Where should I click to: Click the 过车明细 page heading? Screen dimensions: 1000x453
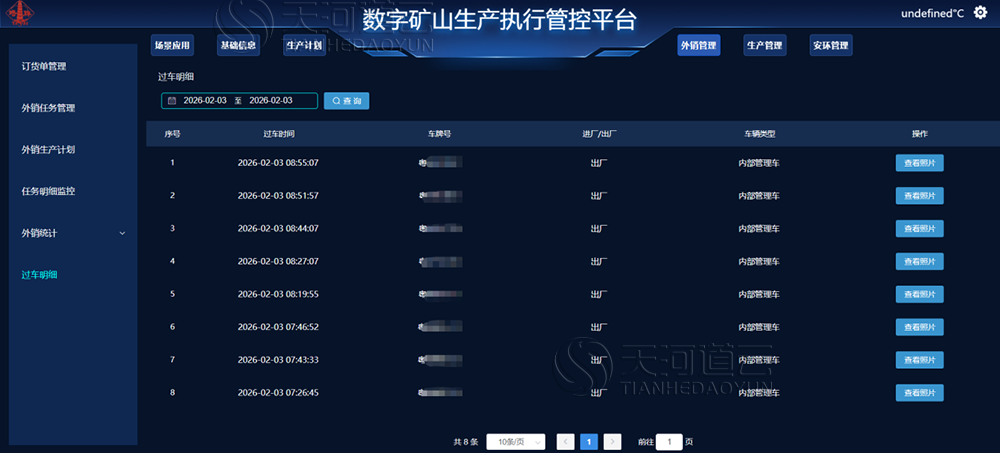coord(176,77)
